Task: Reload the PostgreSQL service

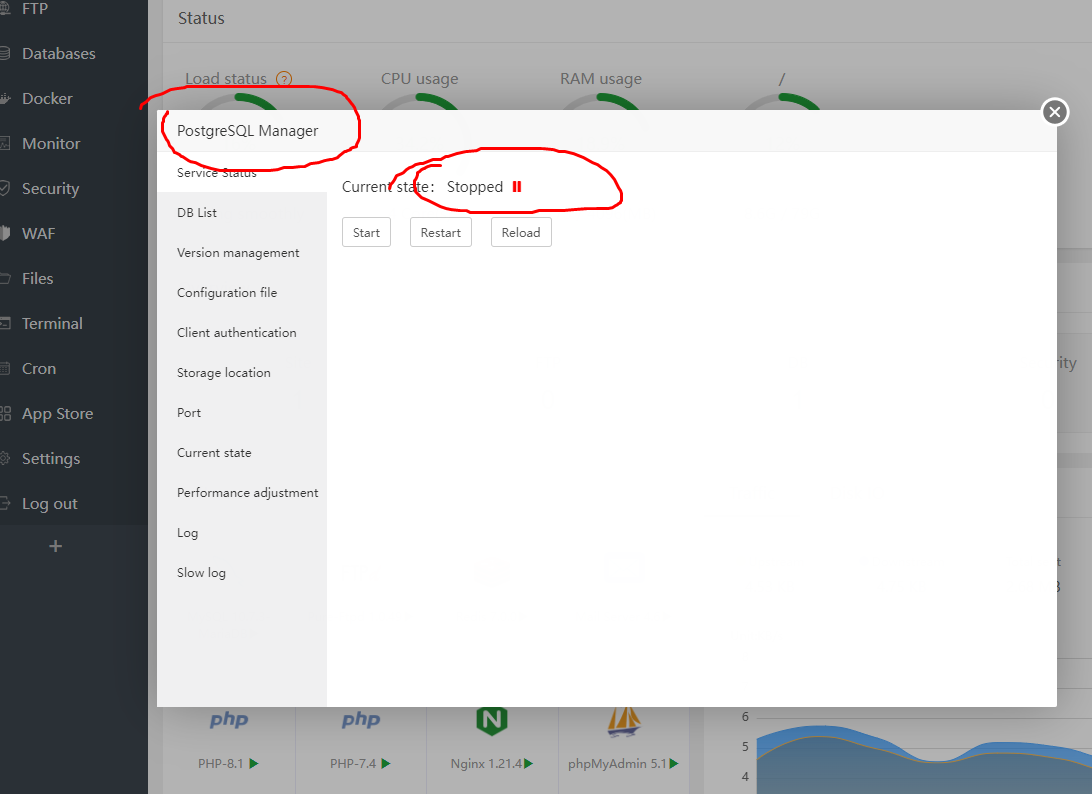Action: (x=521, y=233)
